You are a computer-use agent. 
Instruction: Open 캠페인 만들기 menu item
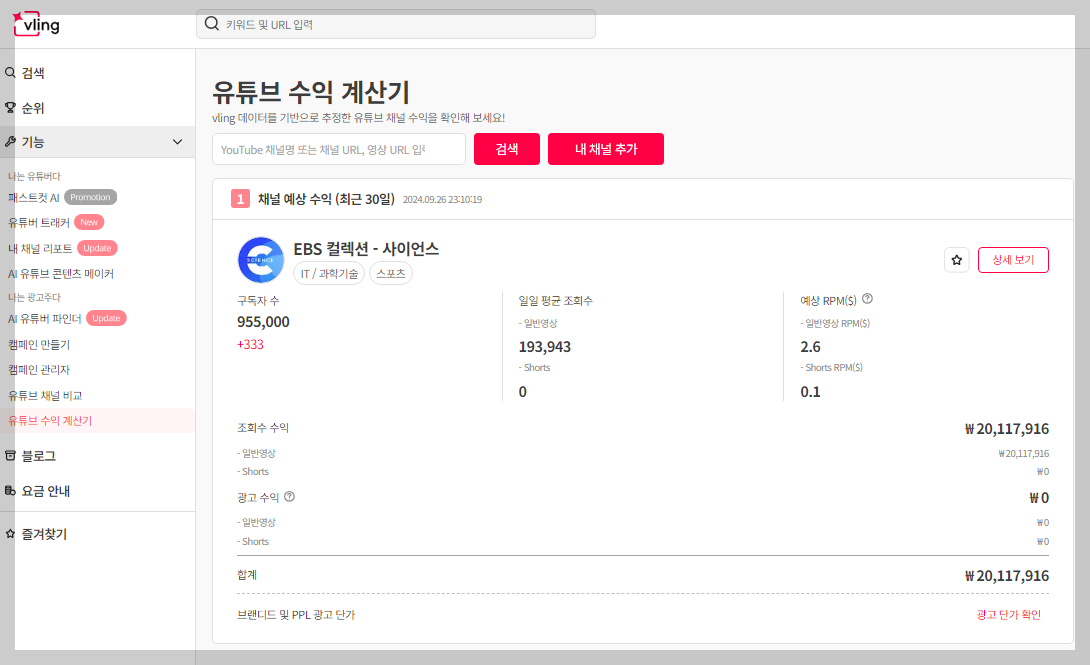pyautogui.click(x=39, y=345)
